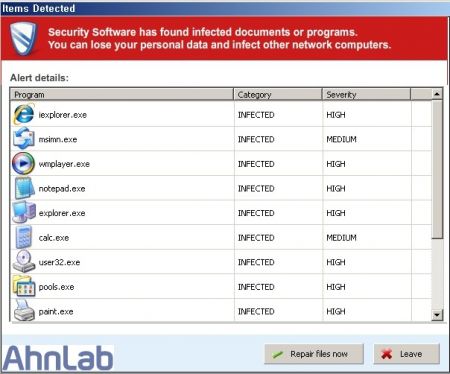Image resolution: width=450 pixels, height=374 pixels.
Task: Click the printer icon beside paint.exe
Action: point(24,310)
